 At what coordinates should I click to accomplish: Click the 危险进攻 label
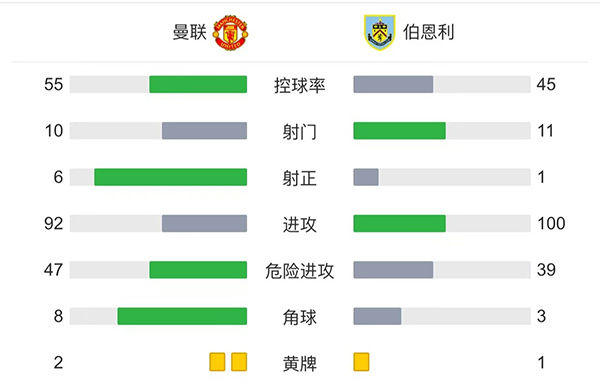coord(300,271)
